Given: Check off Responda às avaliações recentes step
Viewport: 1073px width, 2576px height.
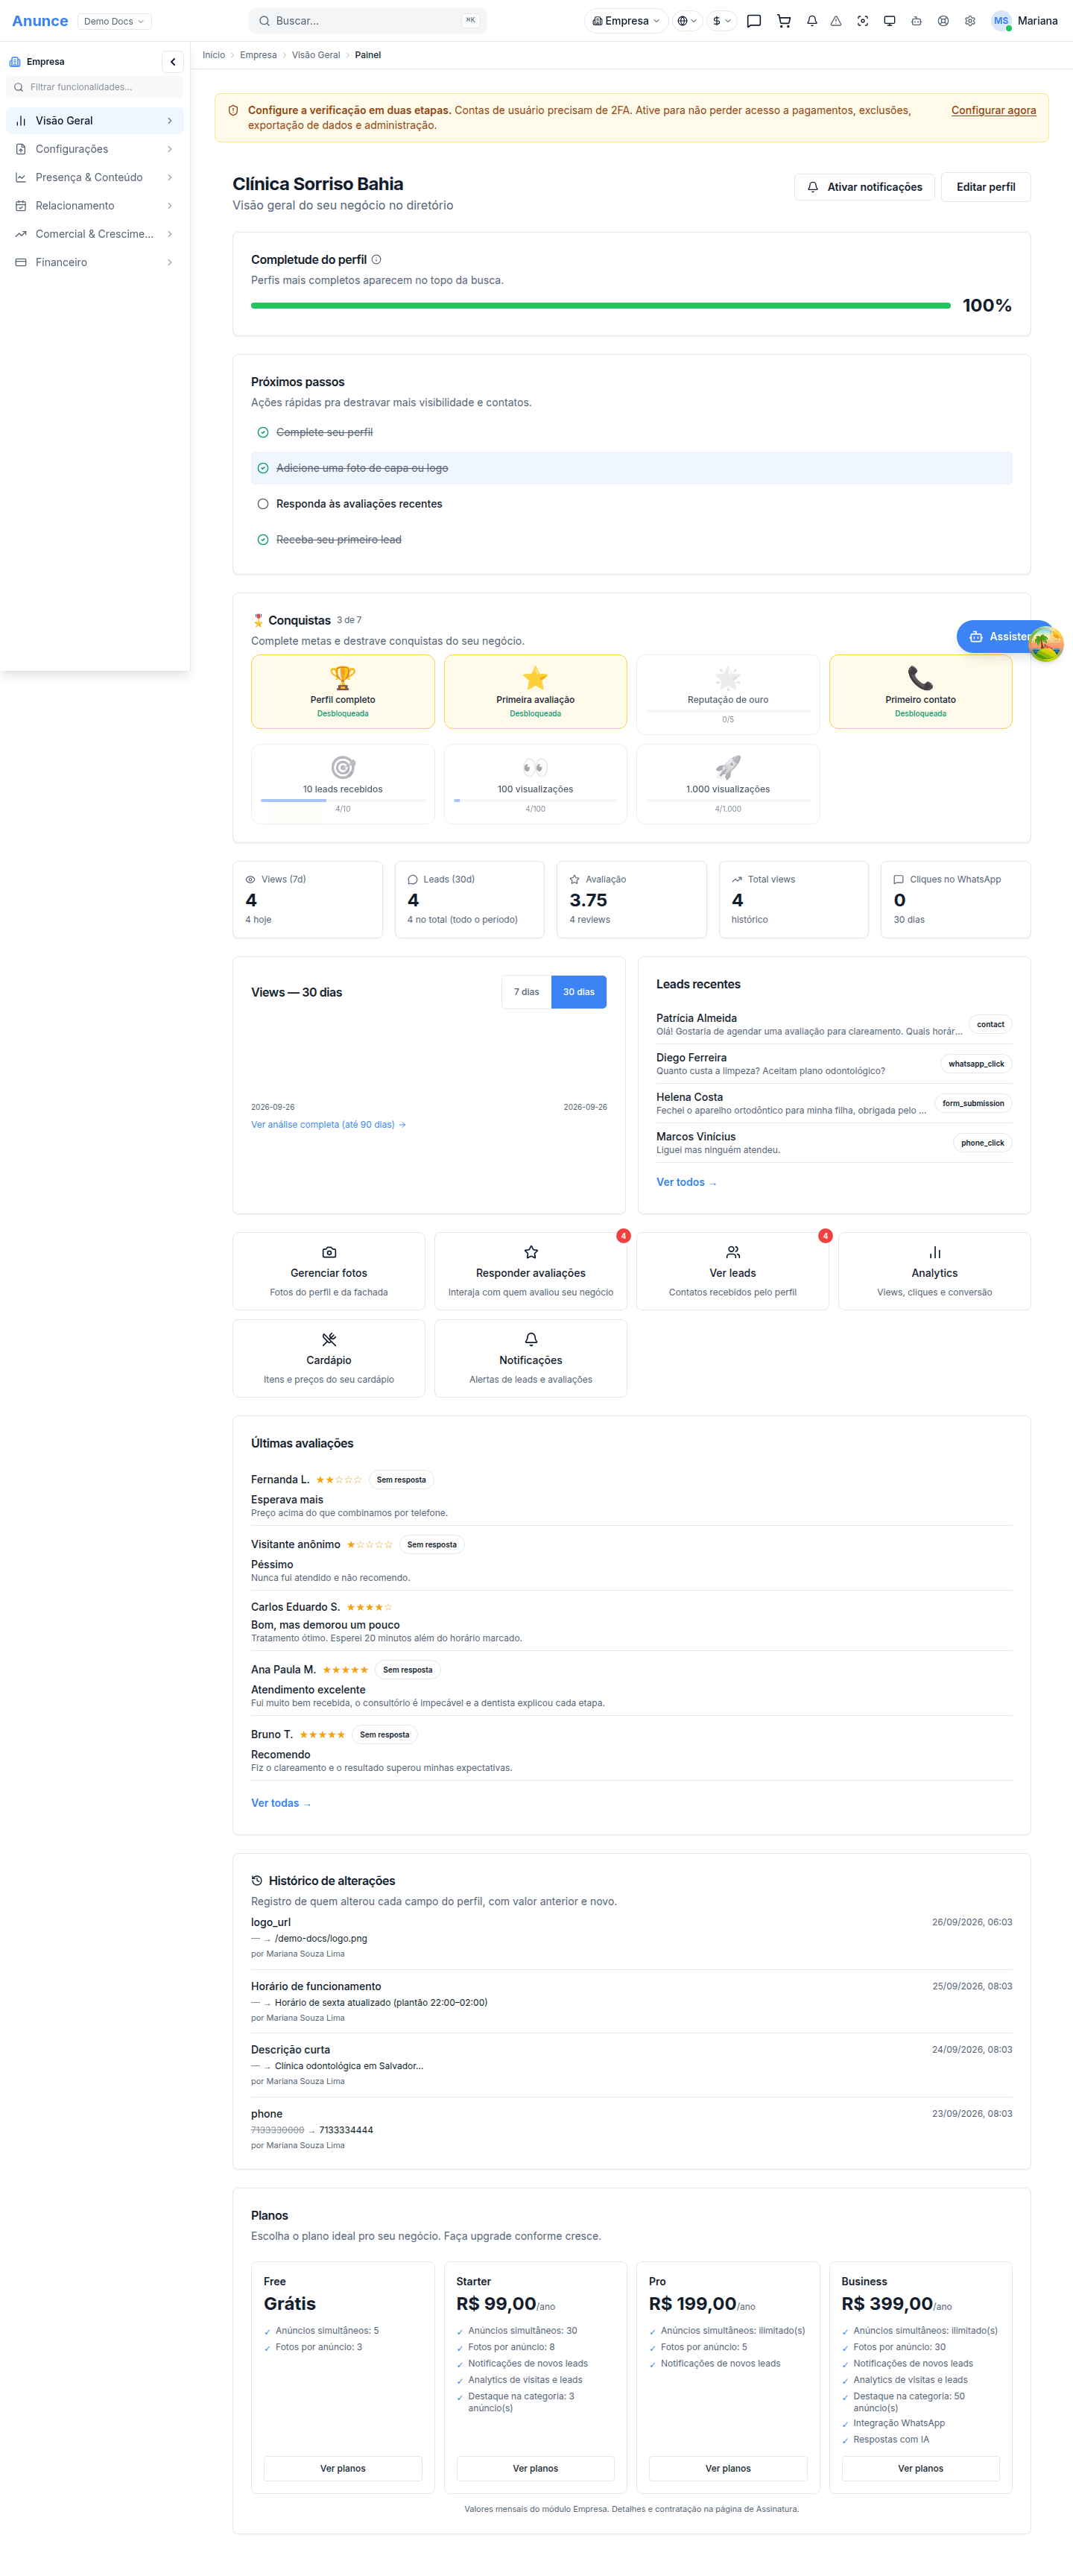Looking at the screenshot, I should pos(263,504).
